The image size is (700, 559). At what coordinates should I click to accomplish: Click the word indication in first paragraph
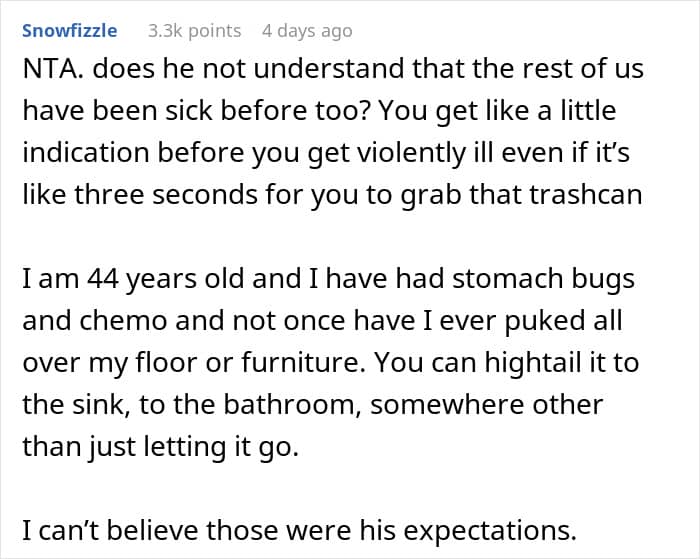pyautogui.click(x=86, y=153)
